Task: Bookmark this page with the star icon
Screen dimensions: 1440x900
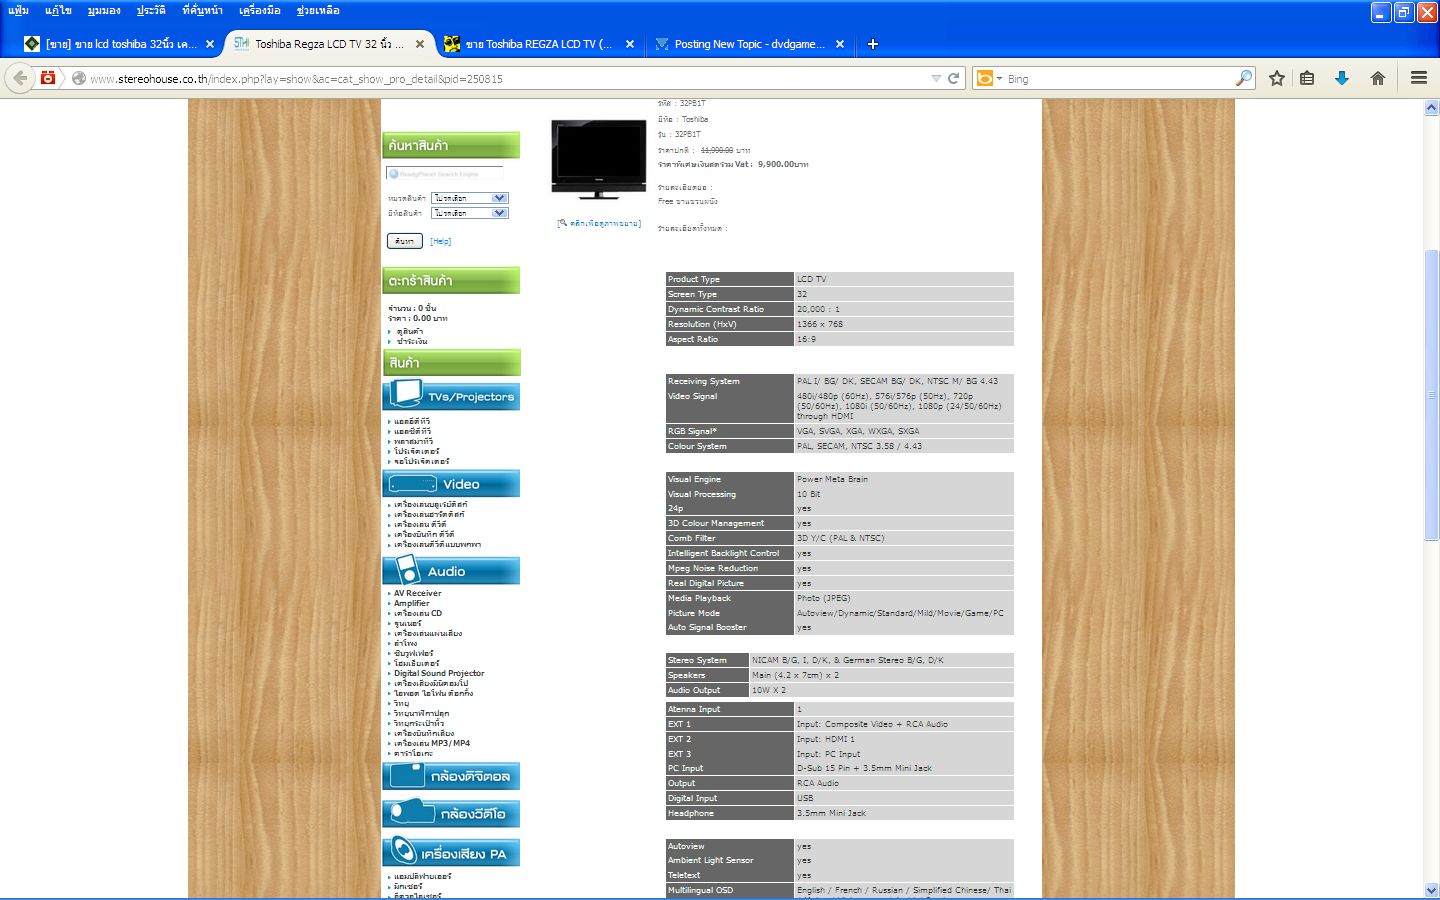Action: point(1277,78)
